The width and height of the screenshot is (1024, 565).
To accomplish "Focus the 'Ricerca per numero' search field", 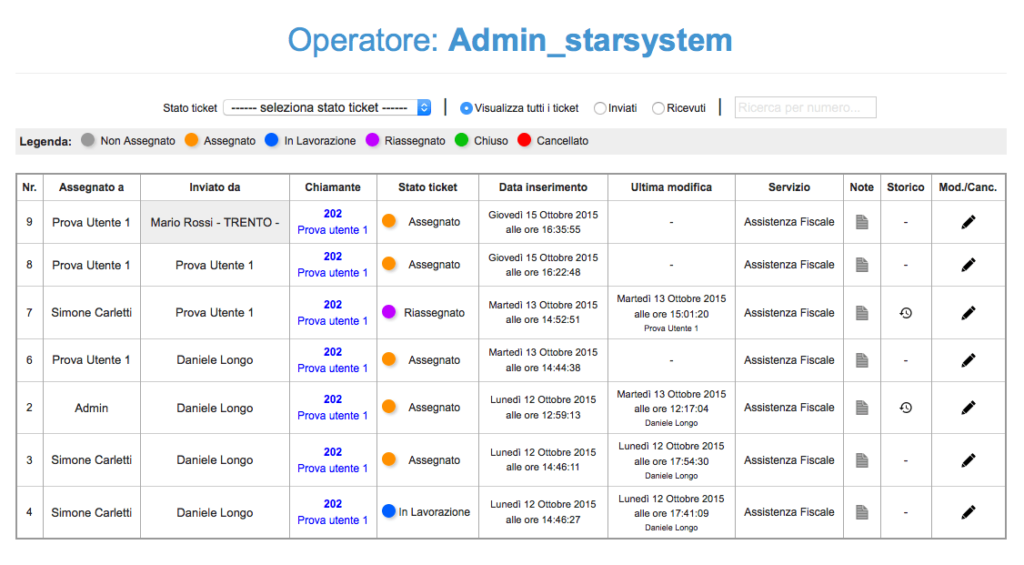I will point(805,107).
